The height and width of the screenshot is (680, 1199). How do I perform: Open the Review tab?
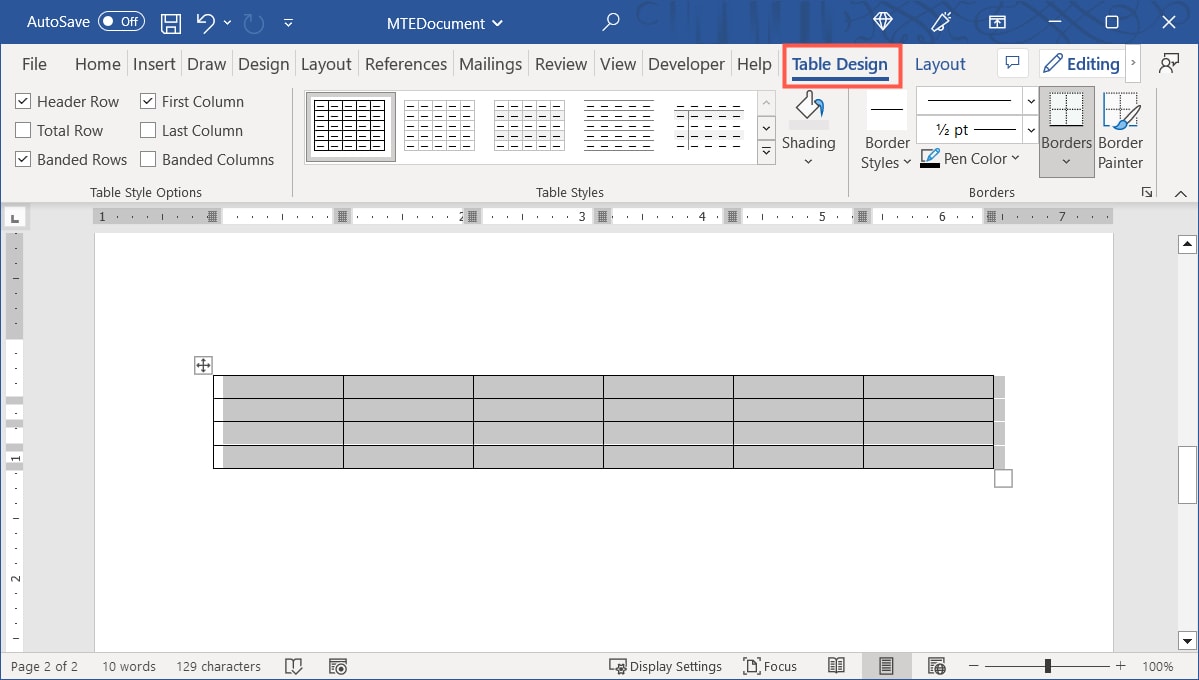pos(560,63)
